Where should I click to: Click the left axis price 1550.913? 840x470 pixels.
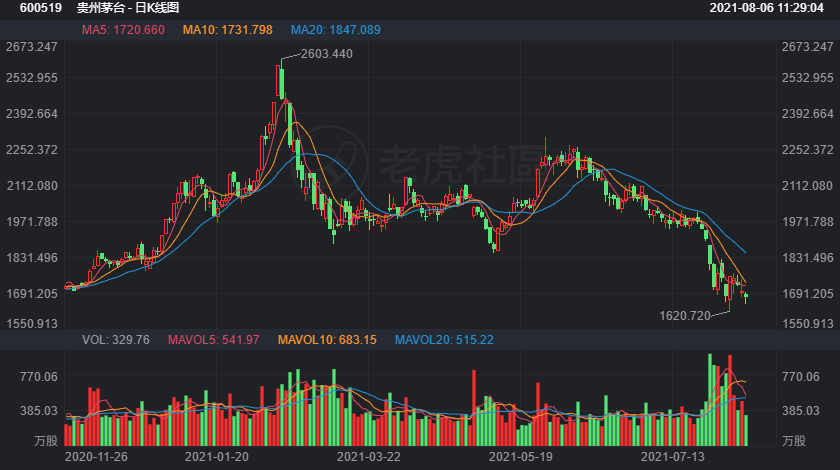[x=32, y=323]
